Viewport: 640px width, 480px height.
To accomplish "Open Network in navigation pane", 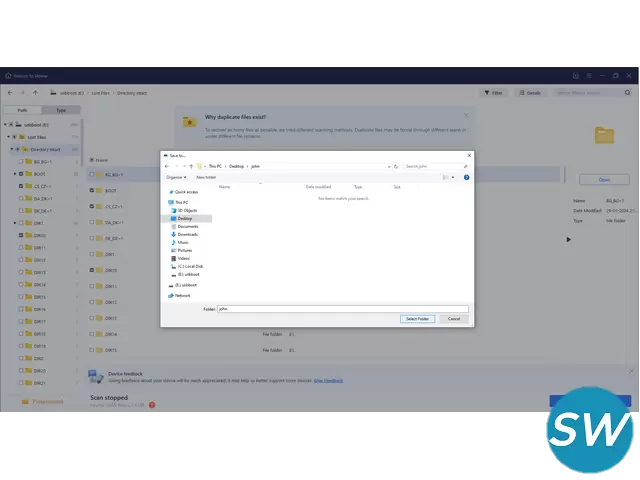I will pyautogui.click(x=182, y=295).
